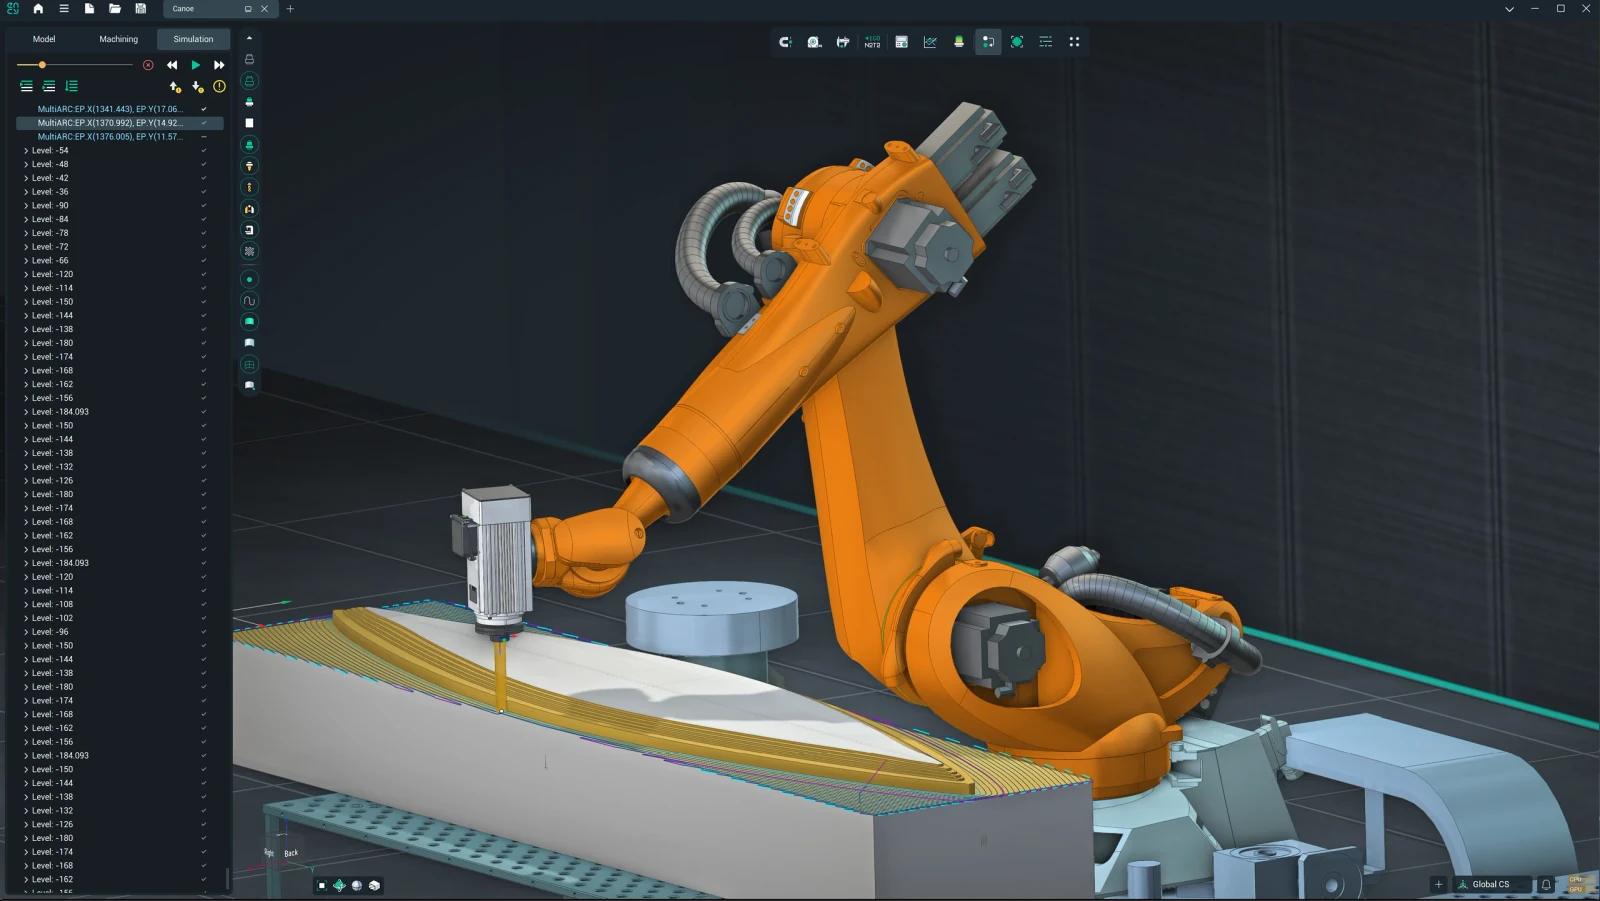Collapse the vertical visibility toolbar
The height and width of the screenshot is (901, 1600).
(249, 38)
